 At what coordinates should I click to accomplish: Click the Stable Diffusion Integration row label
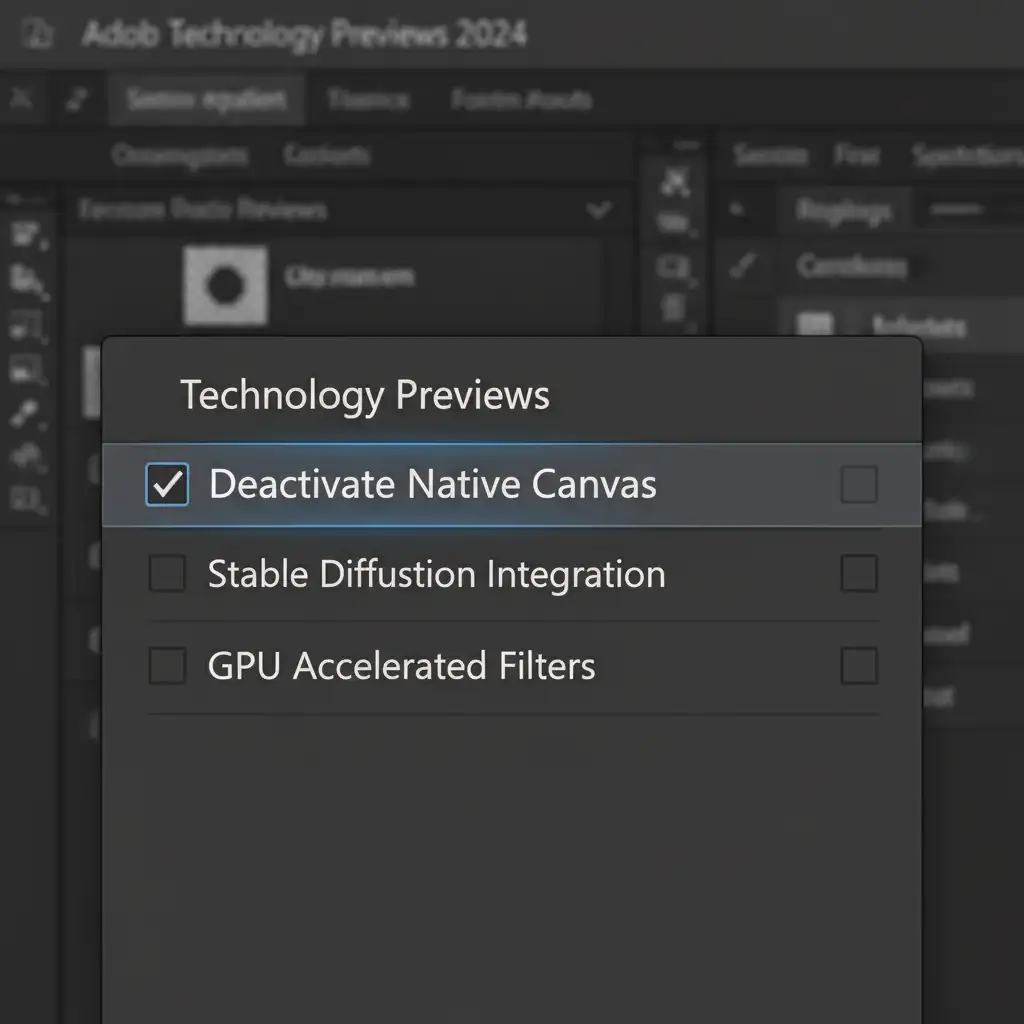coord(436,575)
